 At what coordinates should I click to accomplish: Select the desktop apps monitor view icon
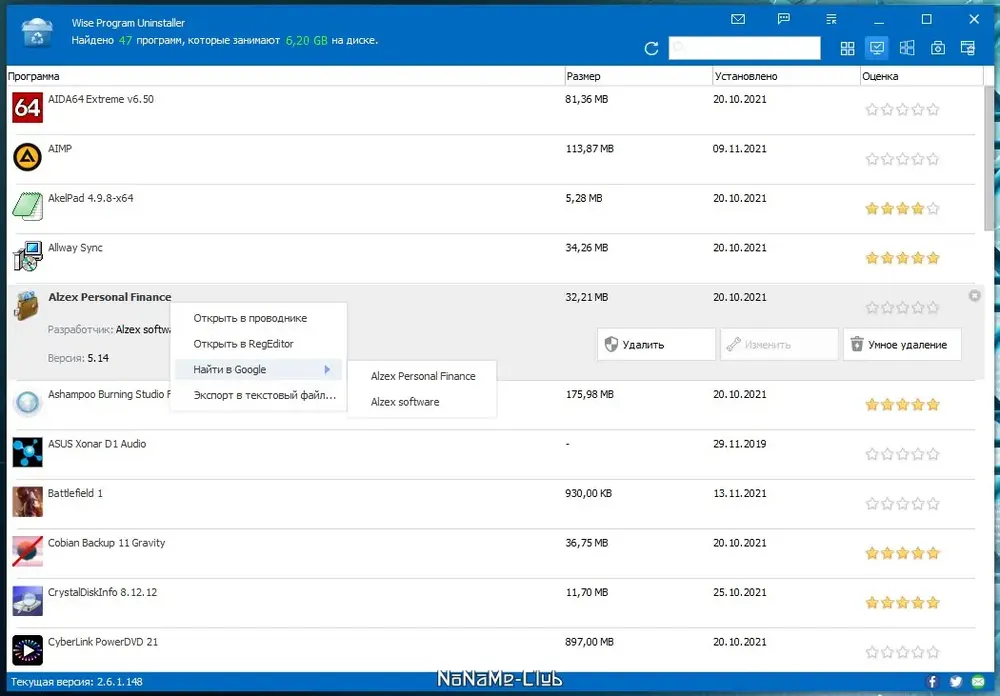click(877, 48)
